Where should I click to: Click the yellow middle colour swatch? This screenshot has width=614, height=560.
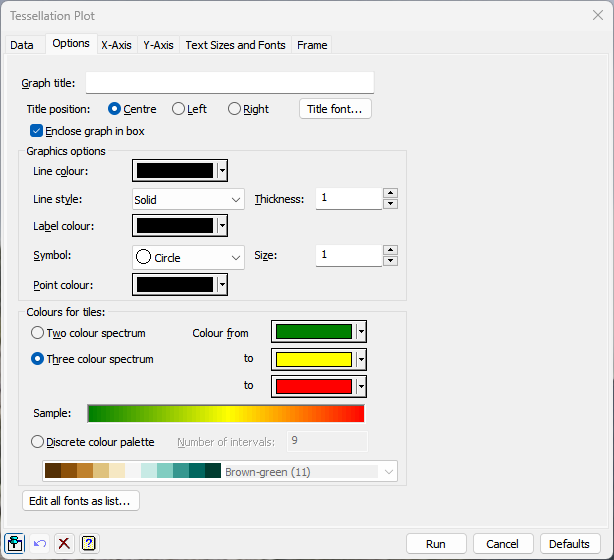[x=314, y=359]
